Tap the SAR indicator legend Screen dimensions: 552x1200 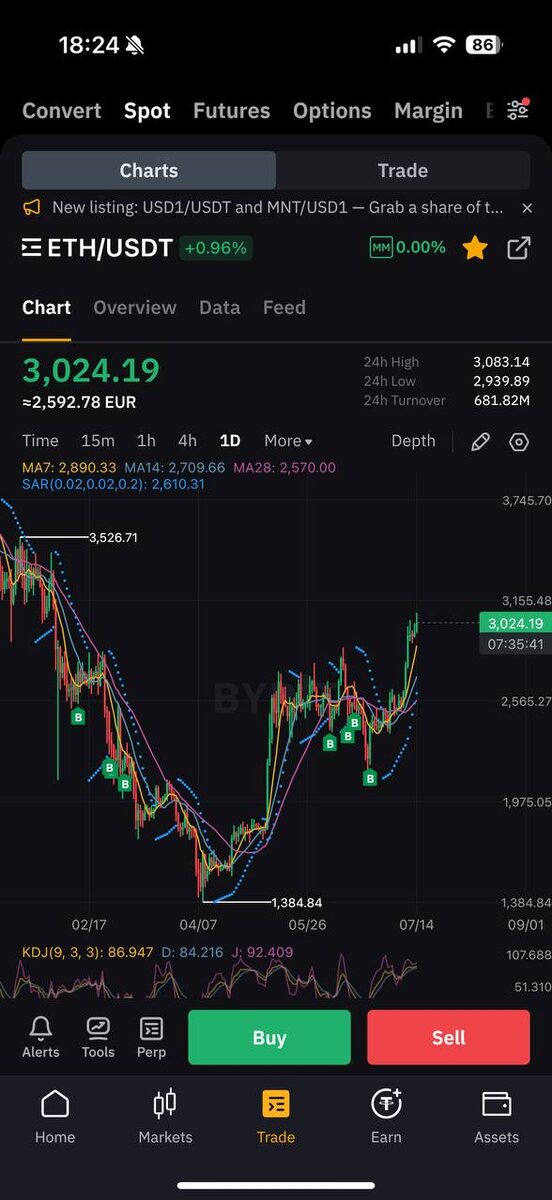(x=113, y=484)
